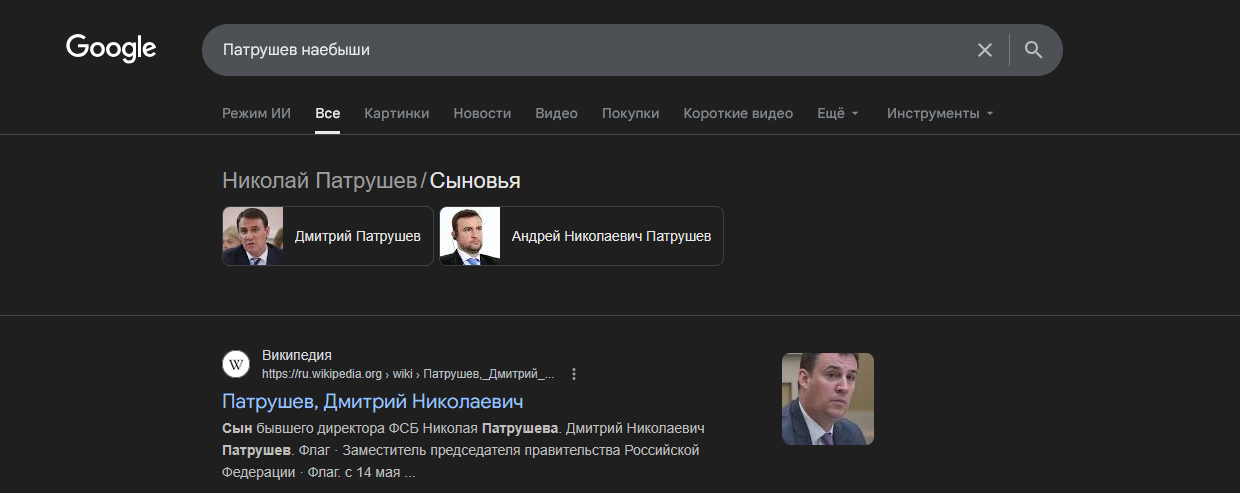The height and width of the screenshot is (493, 1240).
Task: Open the Новости tab
Action: (x=482, y=113)
